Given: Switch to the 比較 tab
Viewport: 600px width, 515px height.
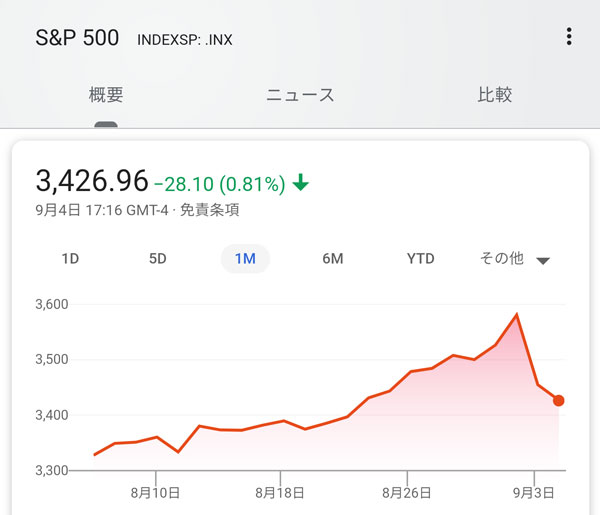Looking at the screenshot, I should tap(495, 96).
